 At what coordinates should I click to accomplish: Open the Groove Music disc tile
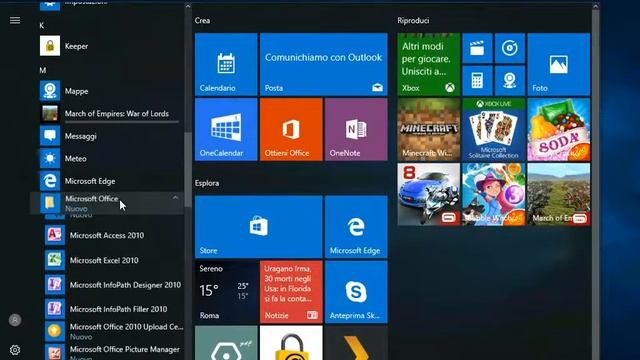tap(510, 48)
